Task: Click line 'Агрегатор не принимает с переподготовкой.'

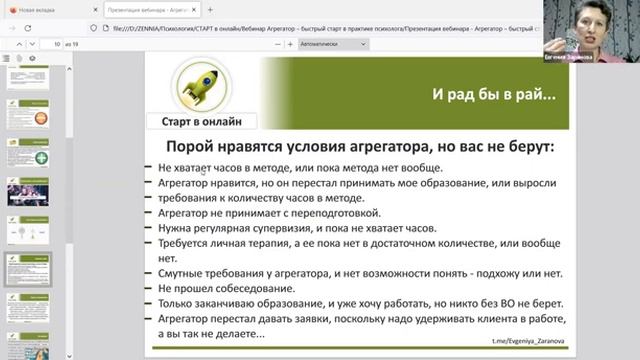Action: (x=269, y=213)
